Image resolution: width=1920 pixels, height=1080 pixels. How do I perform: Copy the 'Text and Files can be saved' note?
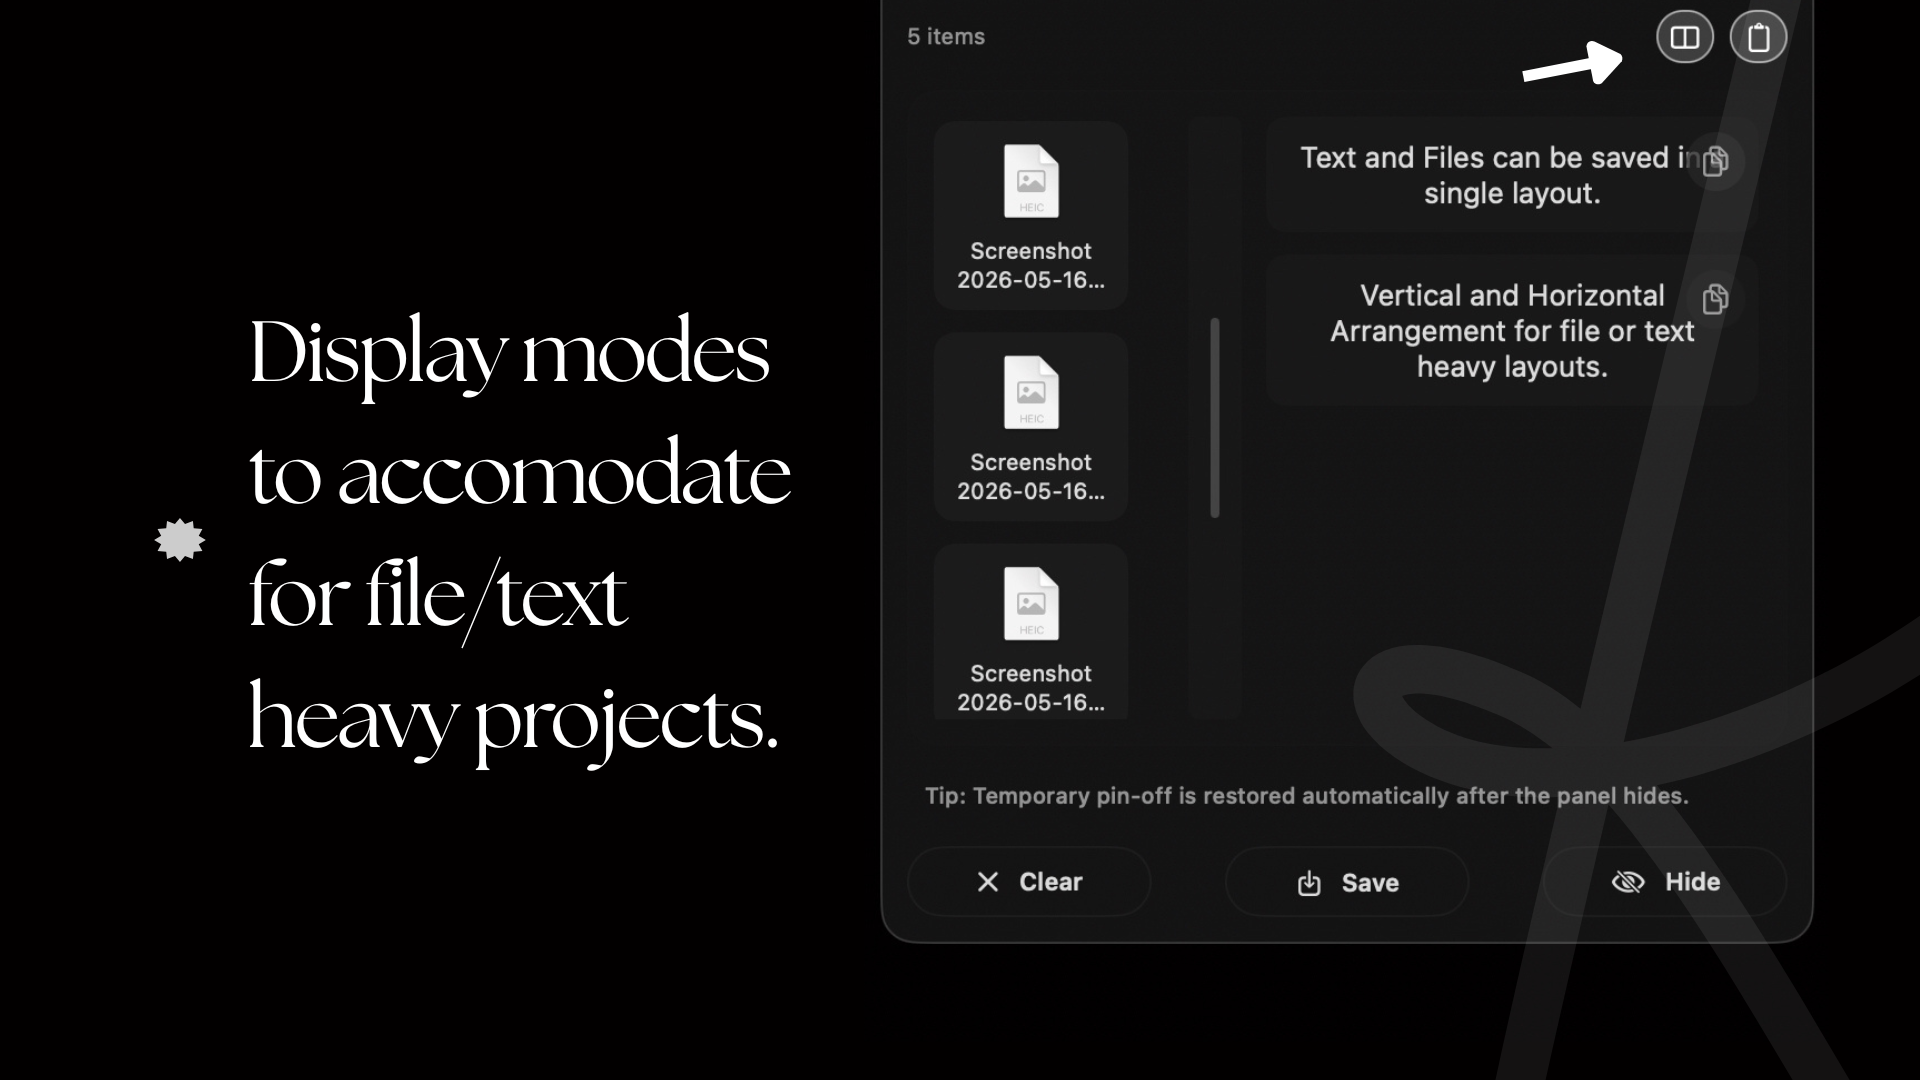coord(1716,161)
